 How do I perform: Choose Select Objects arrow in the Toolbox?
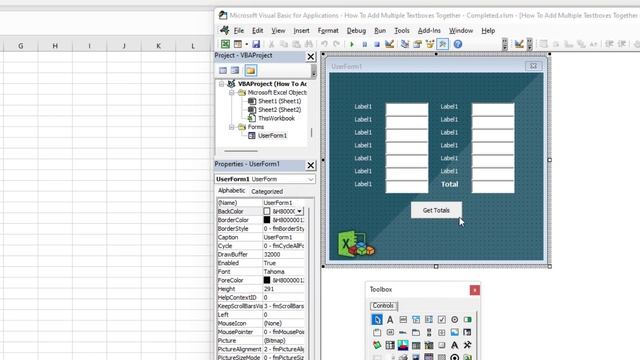[x=377, y=320]
